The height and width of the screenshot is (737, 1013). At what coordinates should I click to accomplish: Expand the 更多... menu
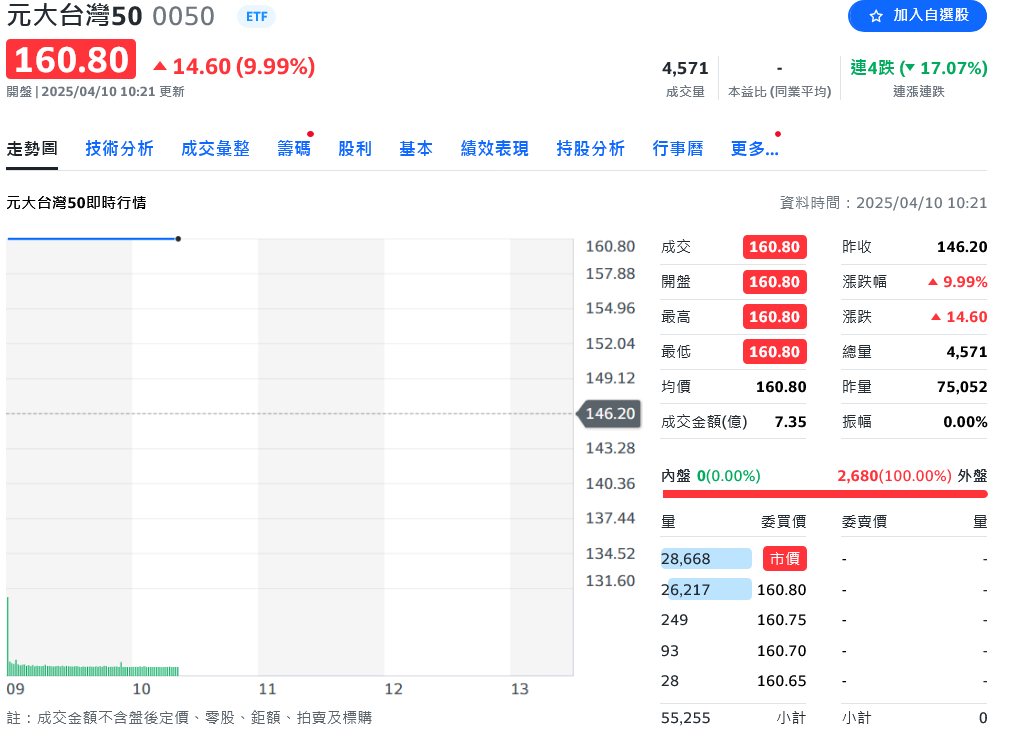point(755,149)
